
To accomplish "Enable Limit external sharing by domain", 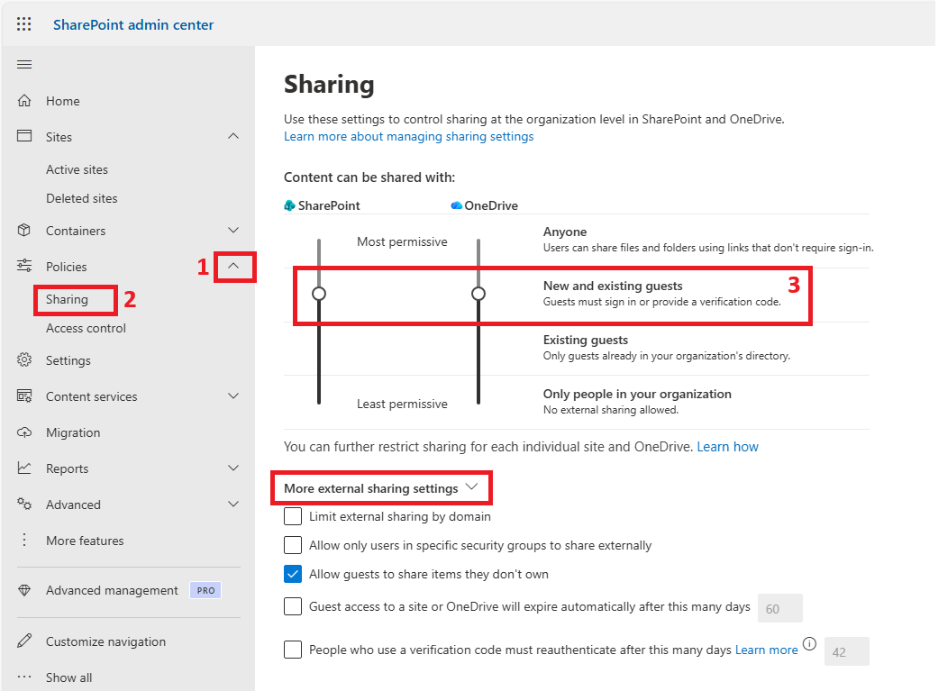I will [x=293, y=517].
